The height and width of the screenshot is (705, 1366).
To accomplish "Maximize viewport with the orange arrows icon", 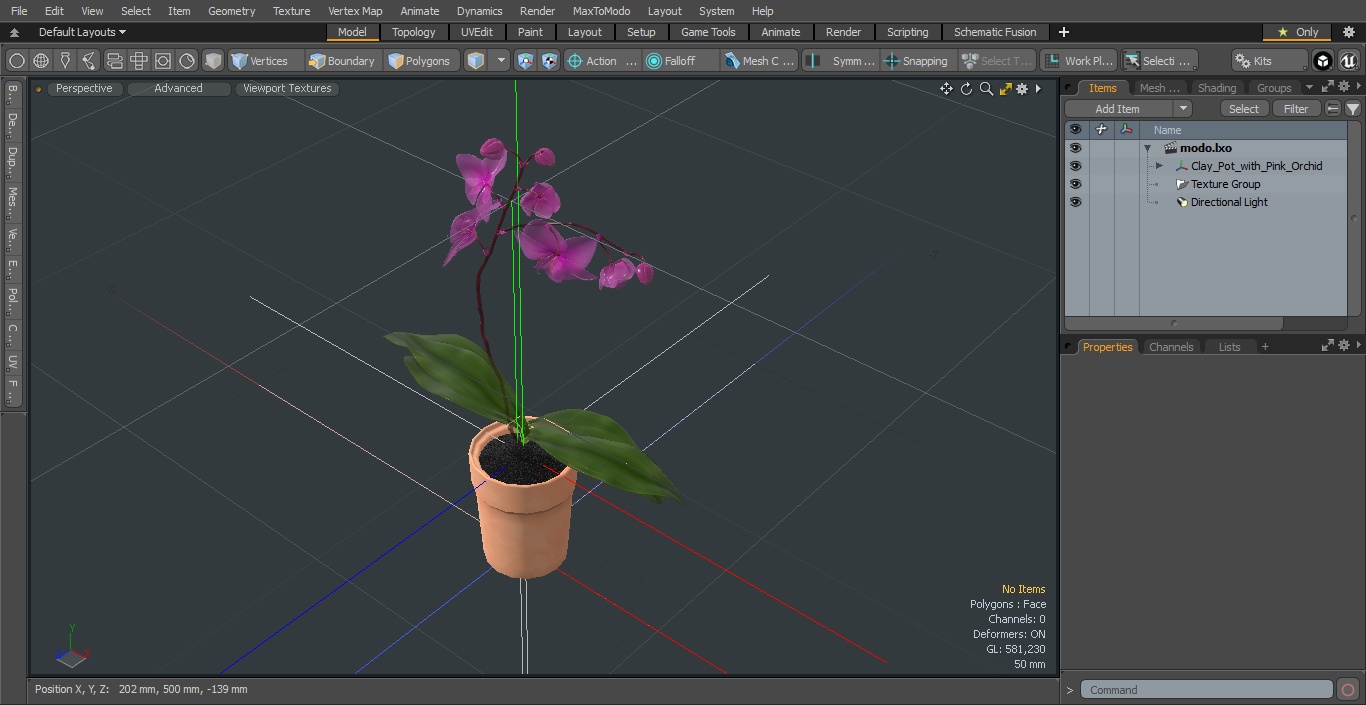I will click(x=1005, y=89).
